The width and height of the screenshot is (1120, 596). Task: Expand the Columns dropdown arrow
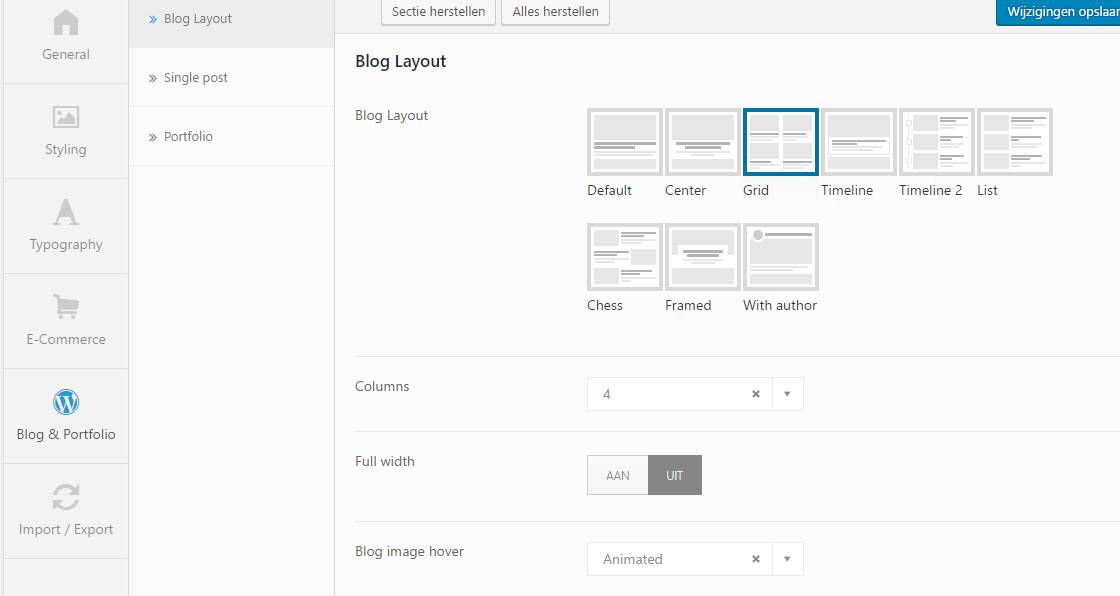tap(787, 394)
